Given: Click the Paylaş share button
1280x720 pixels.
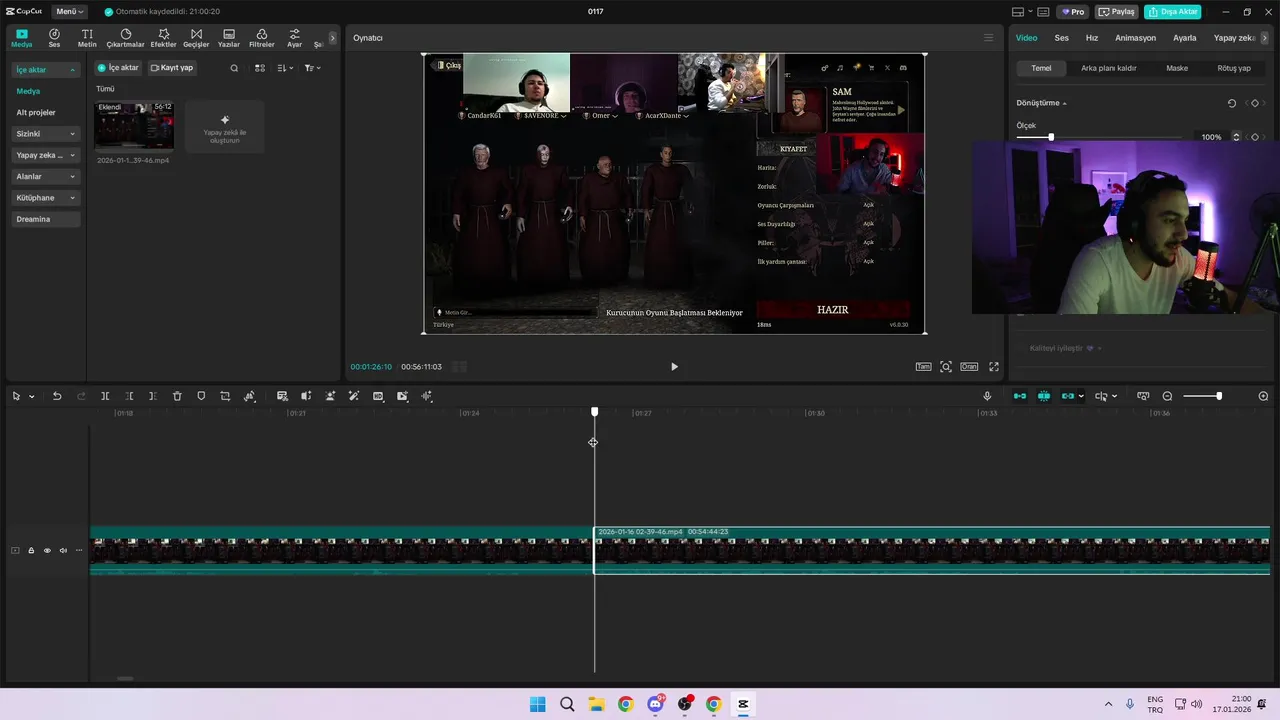Looking at the screenshot, I should pos(1117,12).
